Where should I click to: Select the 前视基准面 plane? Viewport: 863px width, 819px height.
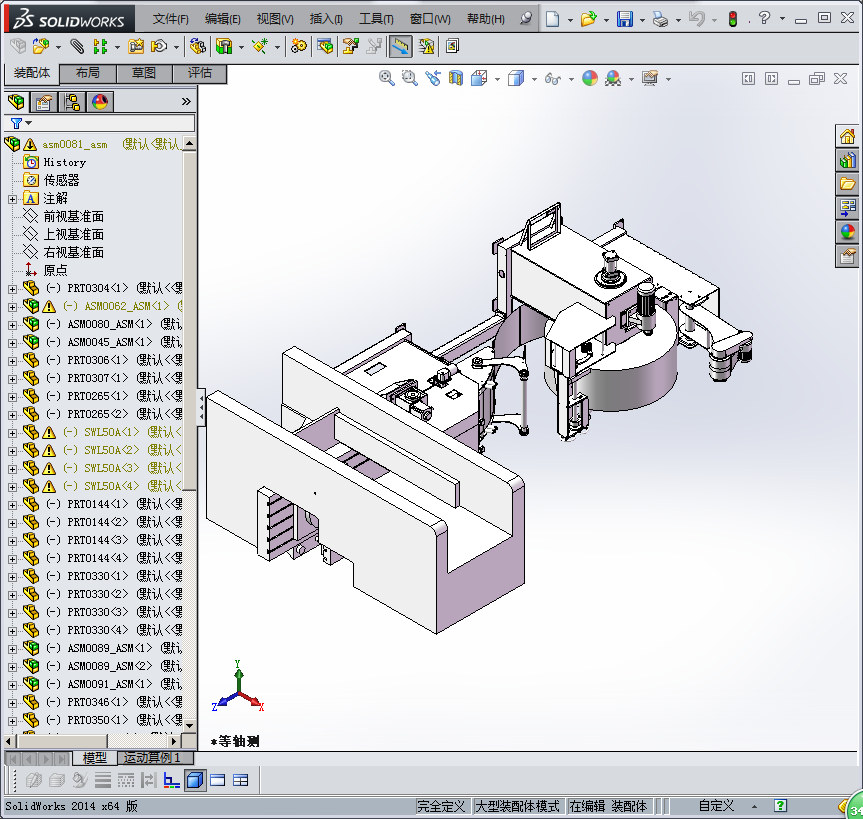[74, 216]
